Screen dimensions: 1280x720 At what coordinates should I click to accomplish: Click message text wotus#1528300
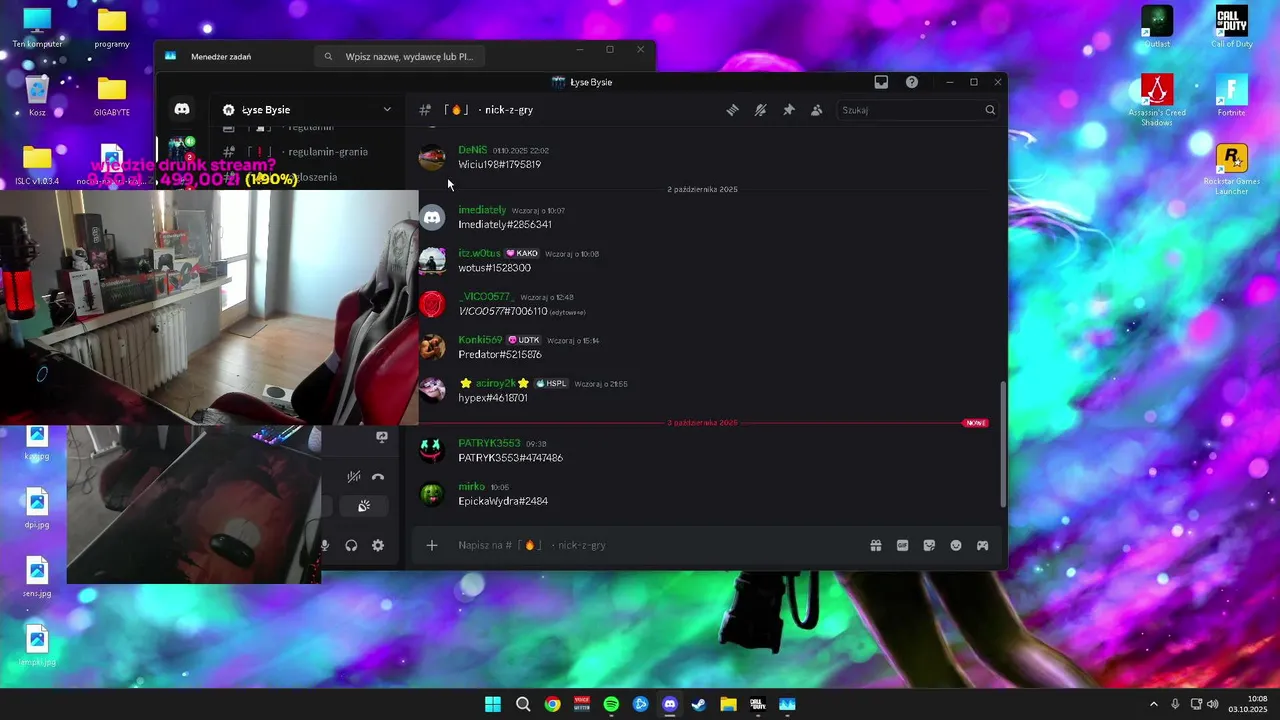click(494, 268)
